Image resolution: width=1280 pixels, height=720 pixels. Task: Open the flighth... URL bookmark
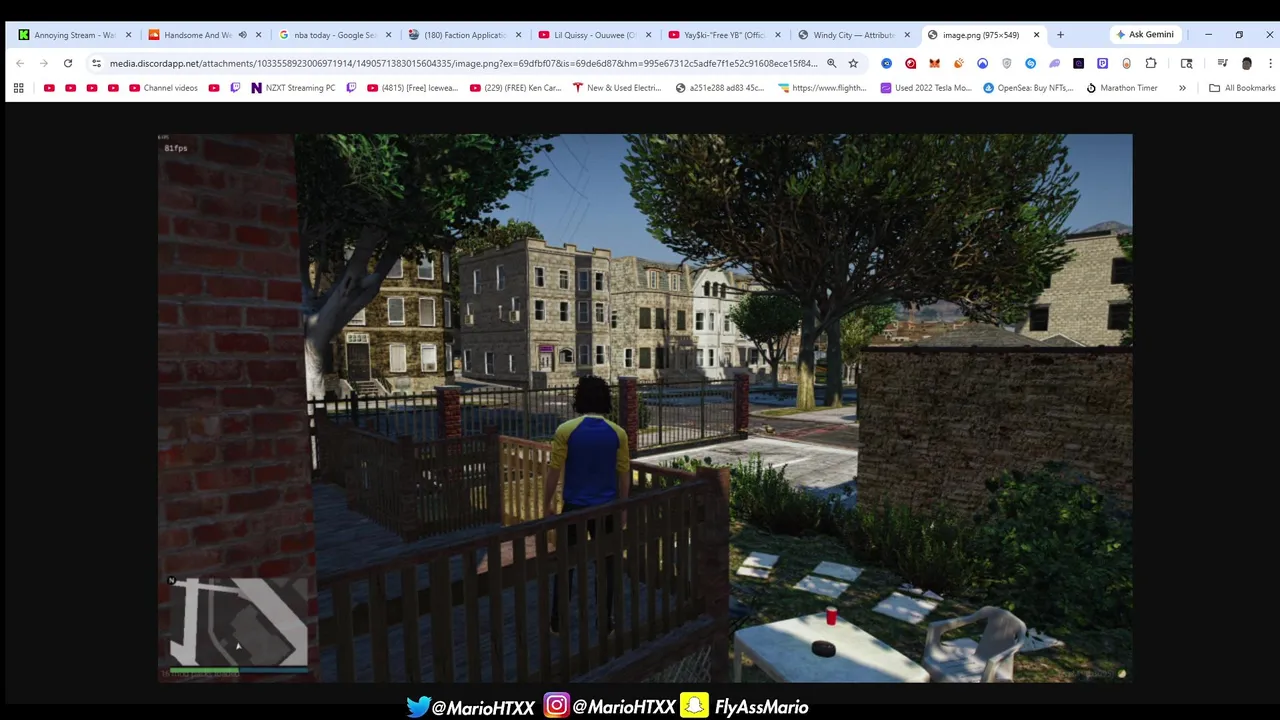822,88
